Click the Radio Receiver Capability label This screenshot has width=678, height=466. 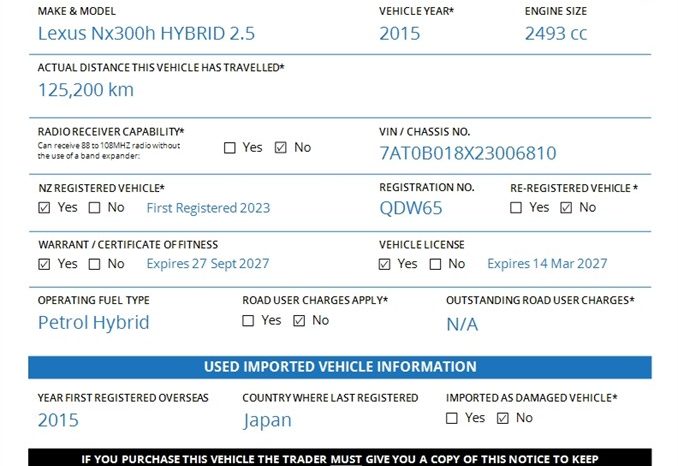tap(111, 131)
